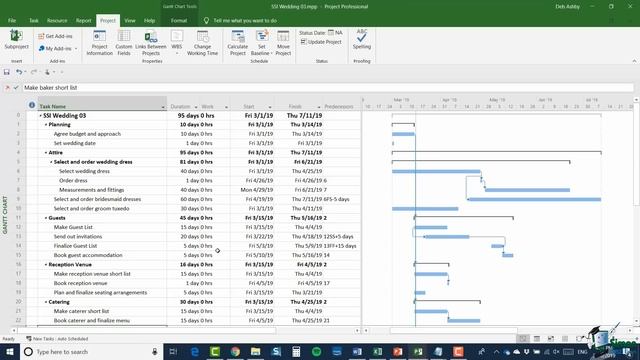The width and height of the screenshot is (640, 360).
Task: Select the Send out invitations task name
Action: 78,237
